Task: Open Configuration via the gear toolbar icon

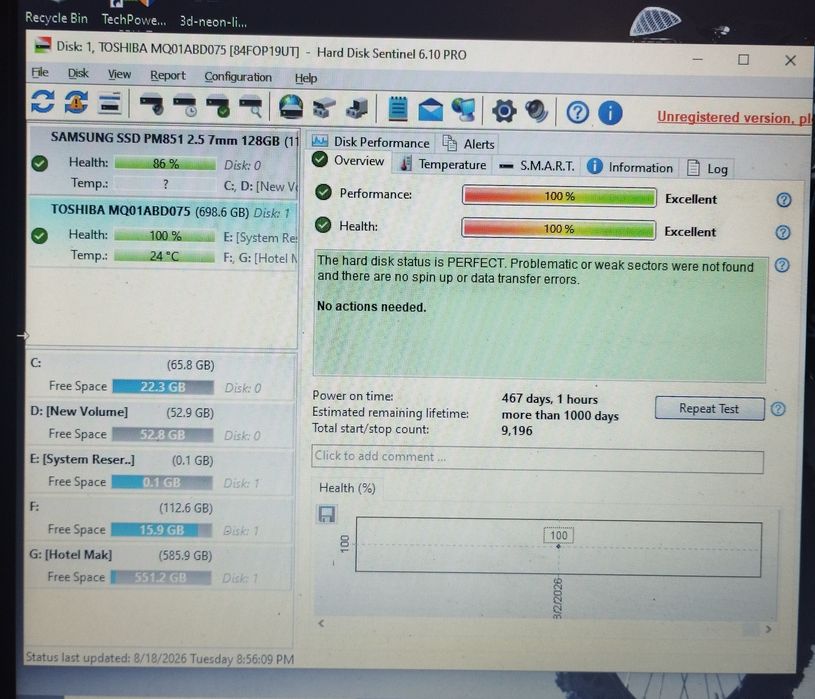Action: point(504,111)
